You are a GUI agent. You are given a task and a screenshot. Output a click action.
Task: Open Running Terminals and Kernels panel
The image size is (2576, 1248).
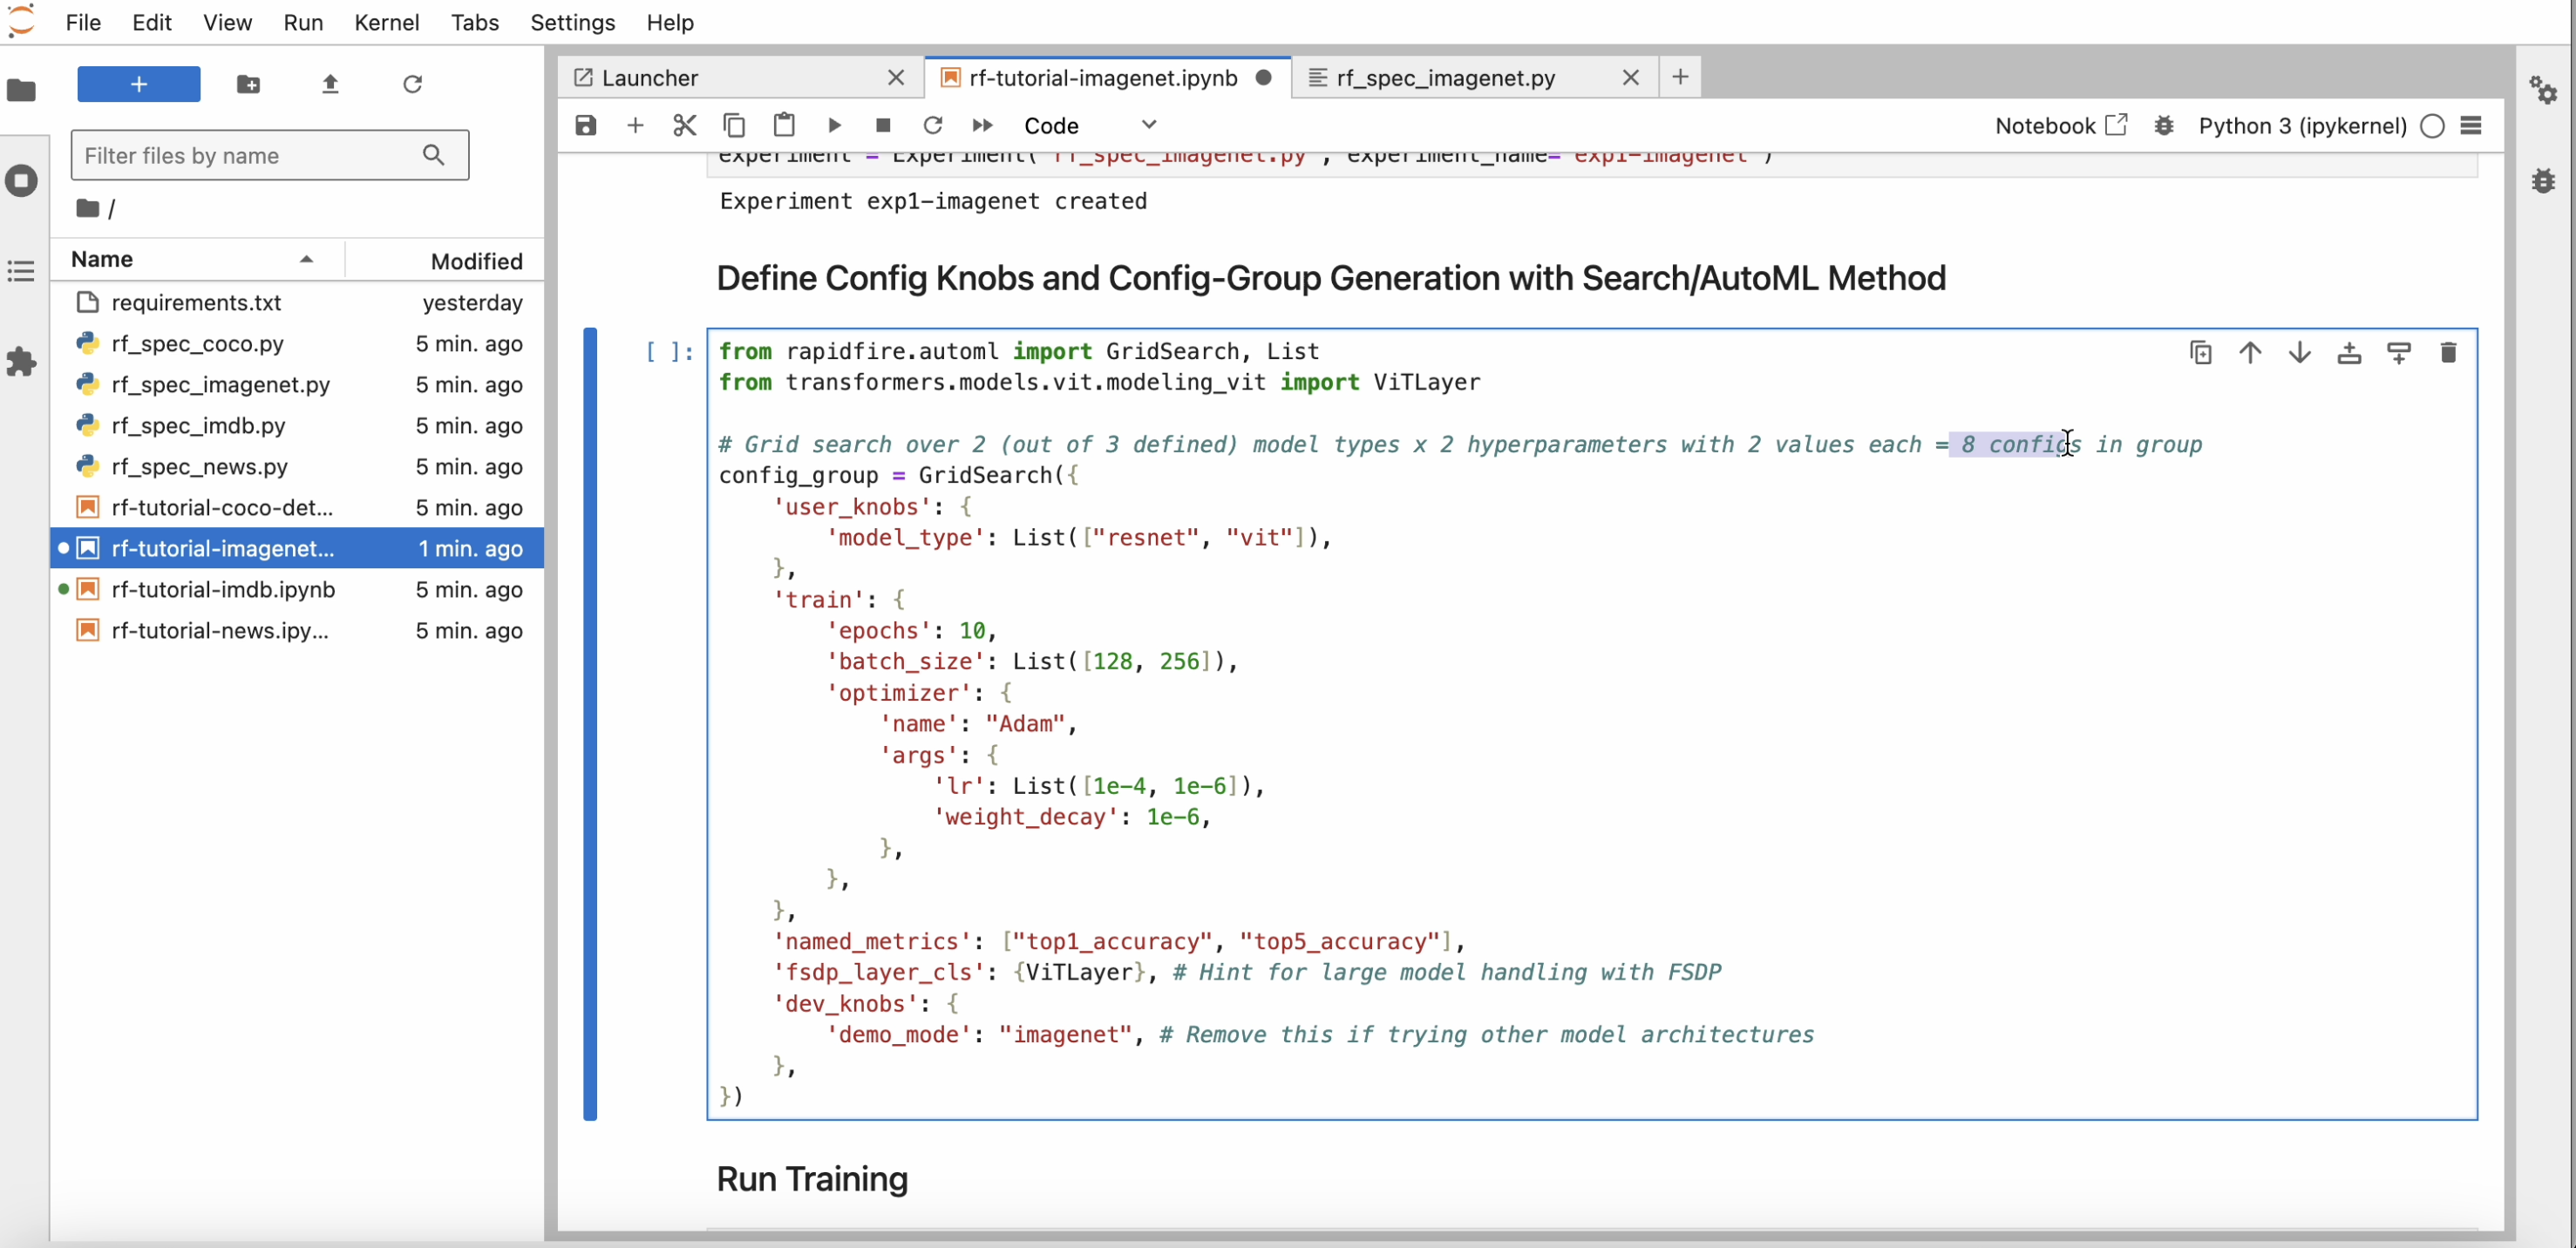click(x=21, y=181)
